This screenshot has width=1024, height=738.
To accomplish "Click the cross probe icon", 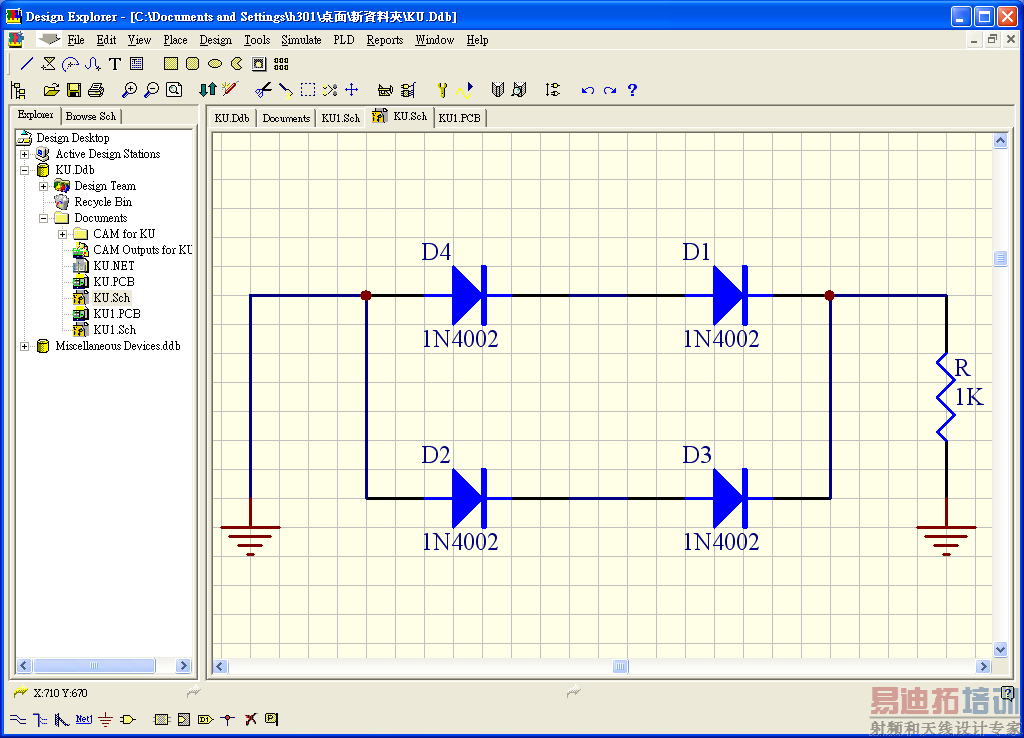I will [230, 90].
